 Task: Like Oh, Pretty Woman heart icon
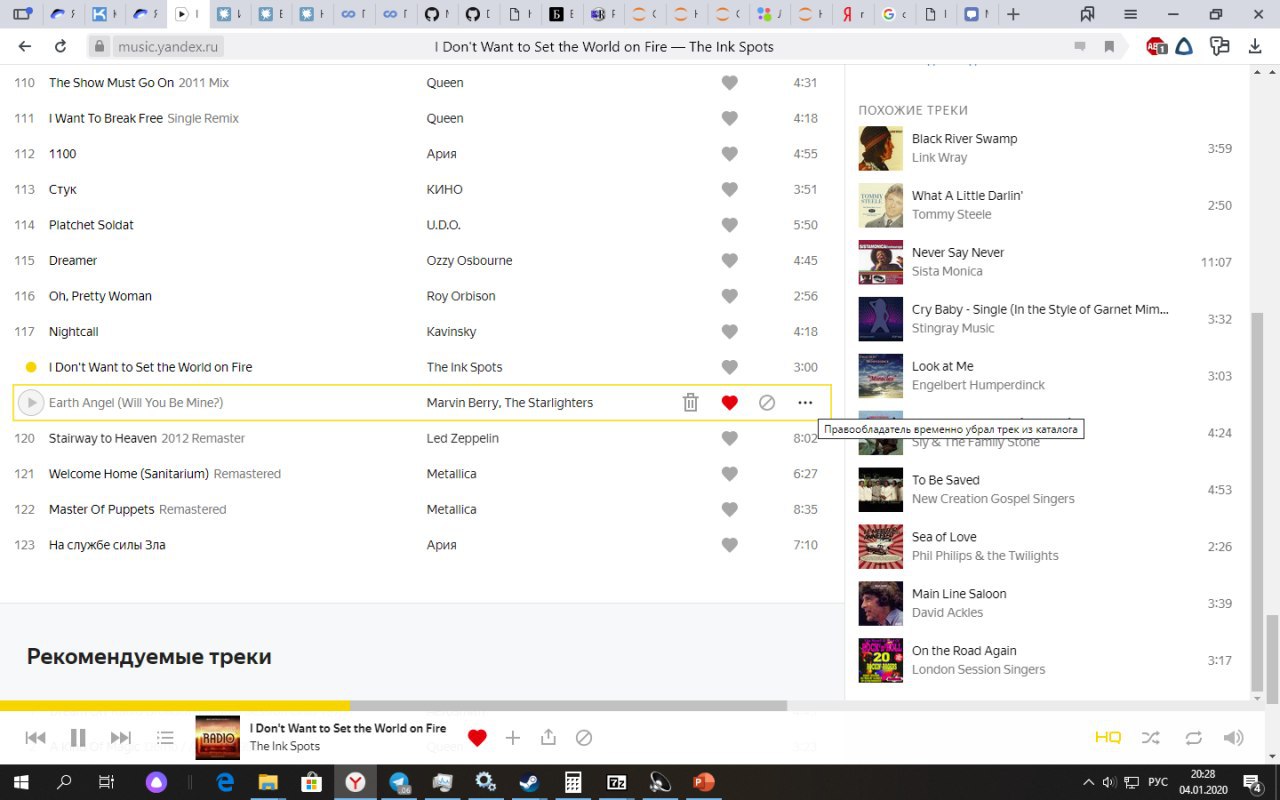[x=729, y=296]
